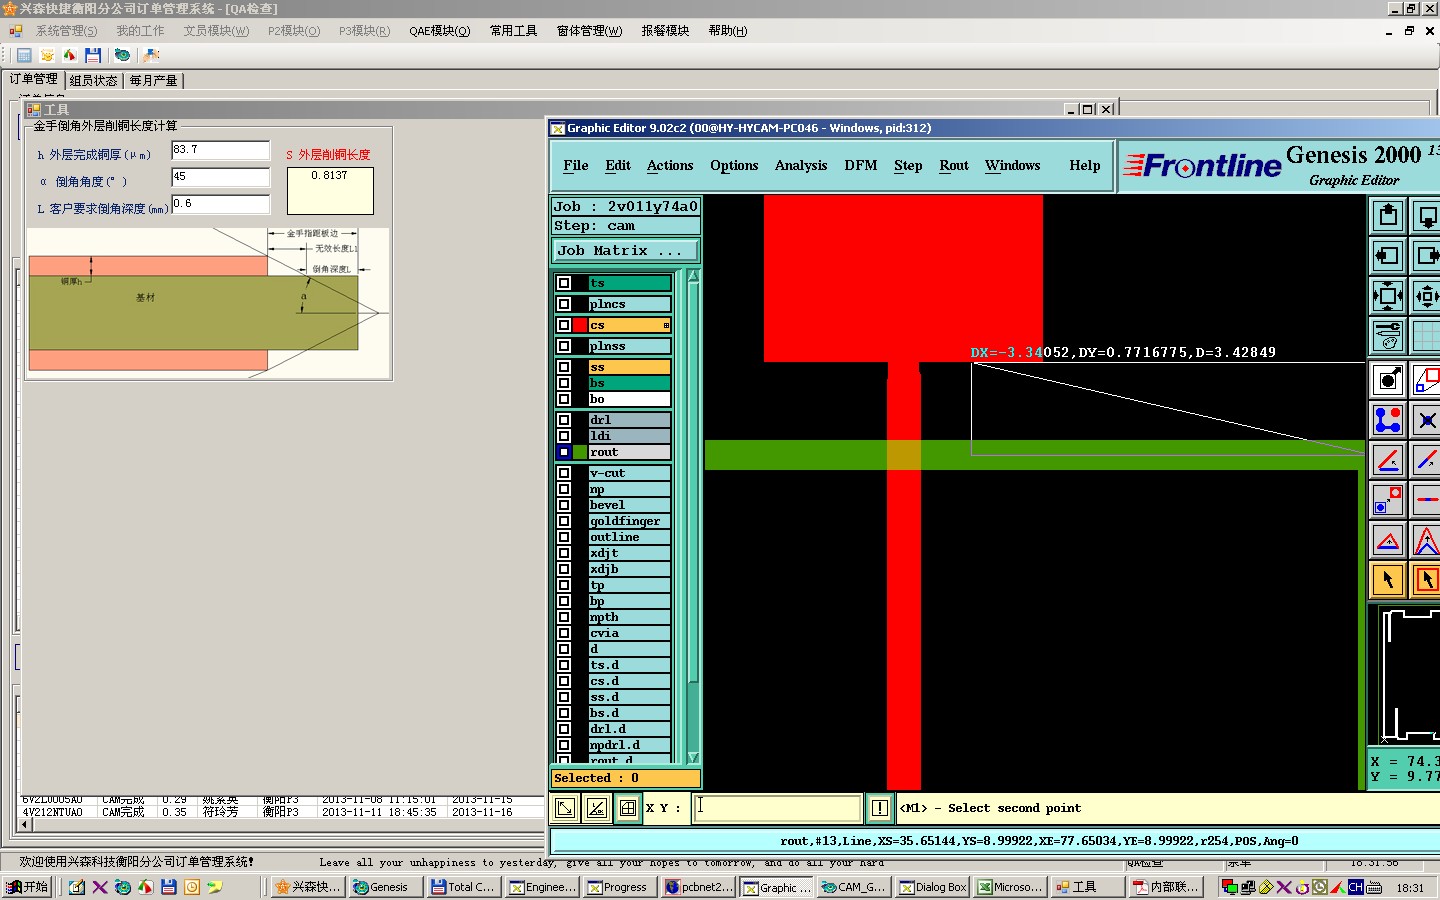Click the 外层完成铜厚 input showing 83.7
This screenshot has height=900, width=1440.
(x=220, y=150)
